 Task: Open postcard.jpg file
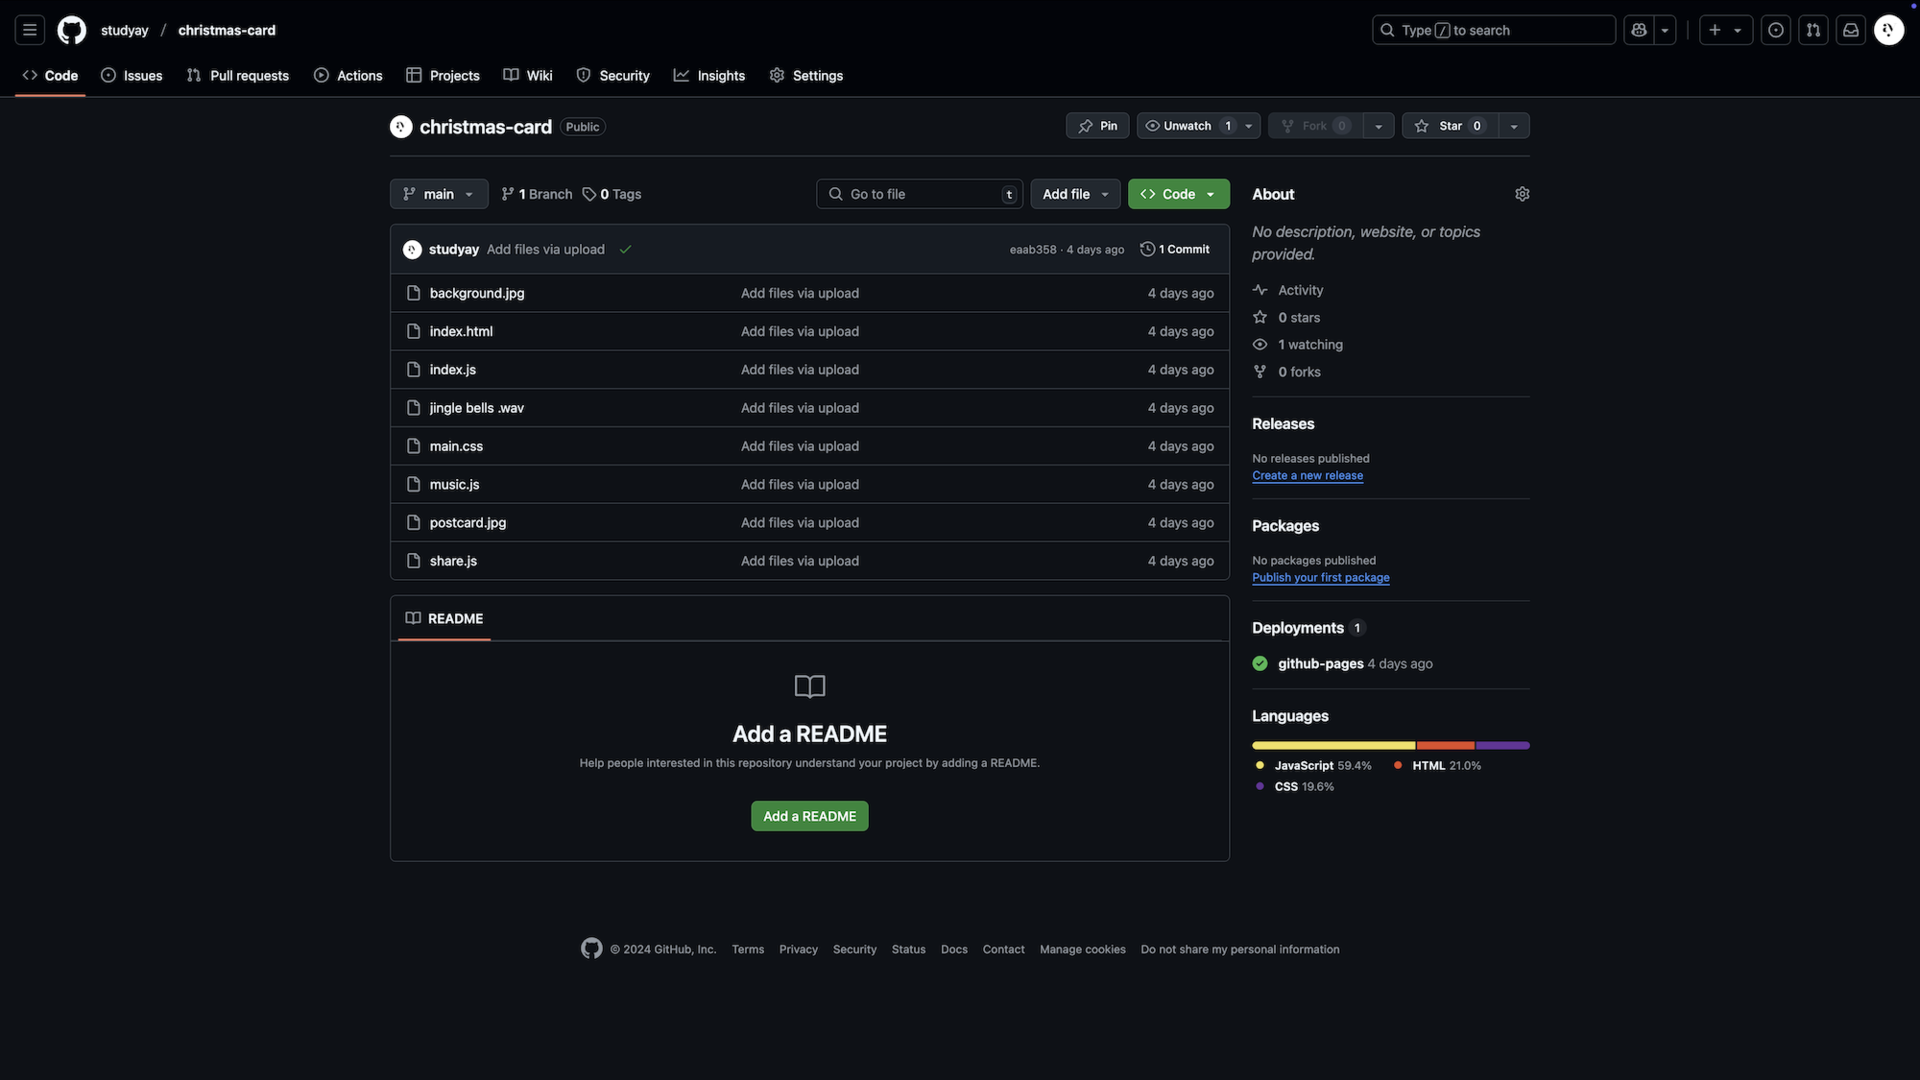point(468,523)
